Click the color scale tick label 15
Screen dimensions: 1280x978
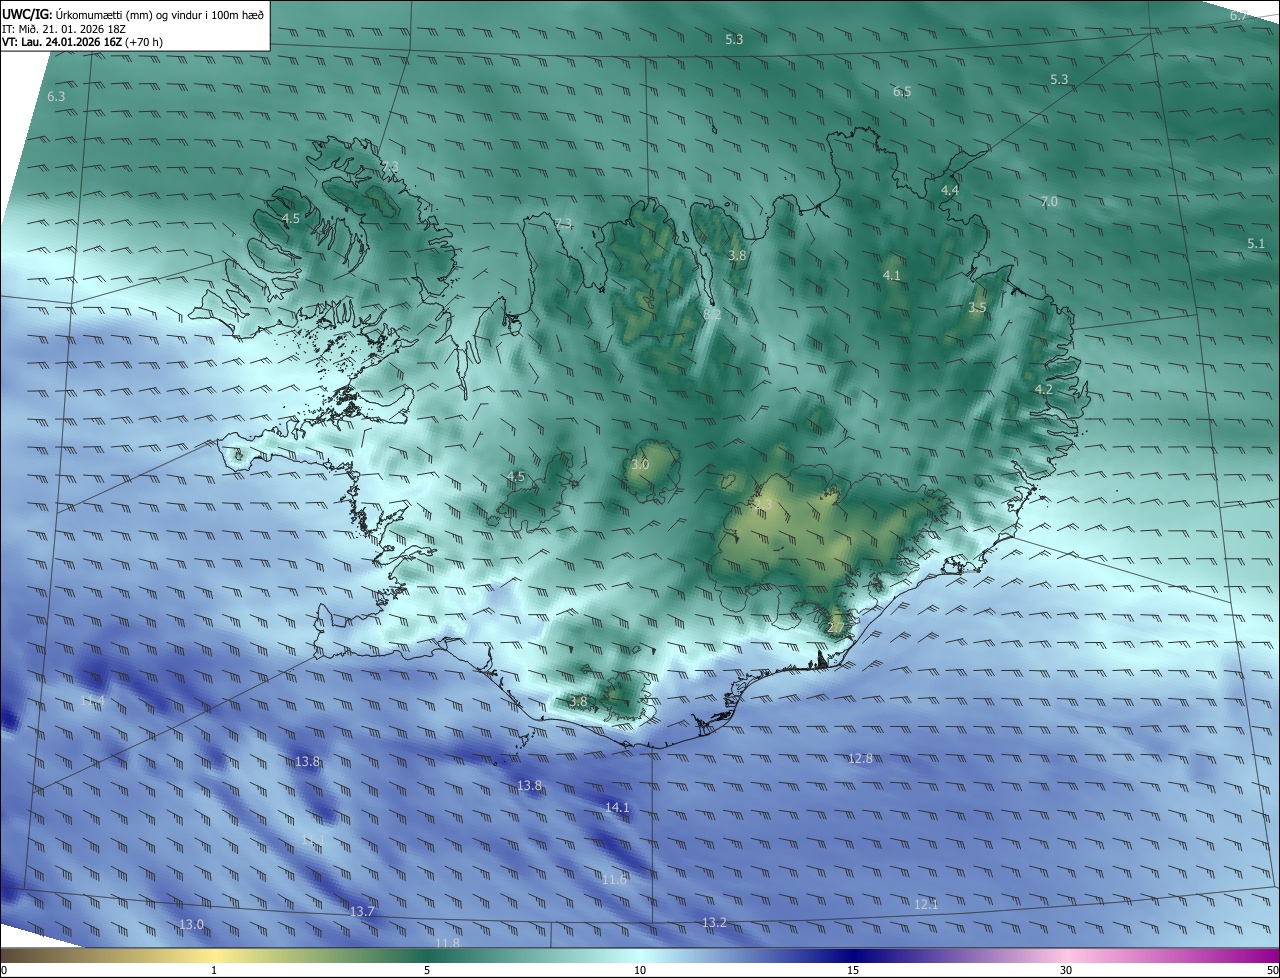point(853,970)
